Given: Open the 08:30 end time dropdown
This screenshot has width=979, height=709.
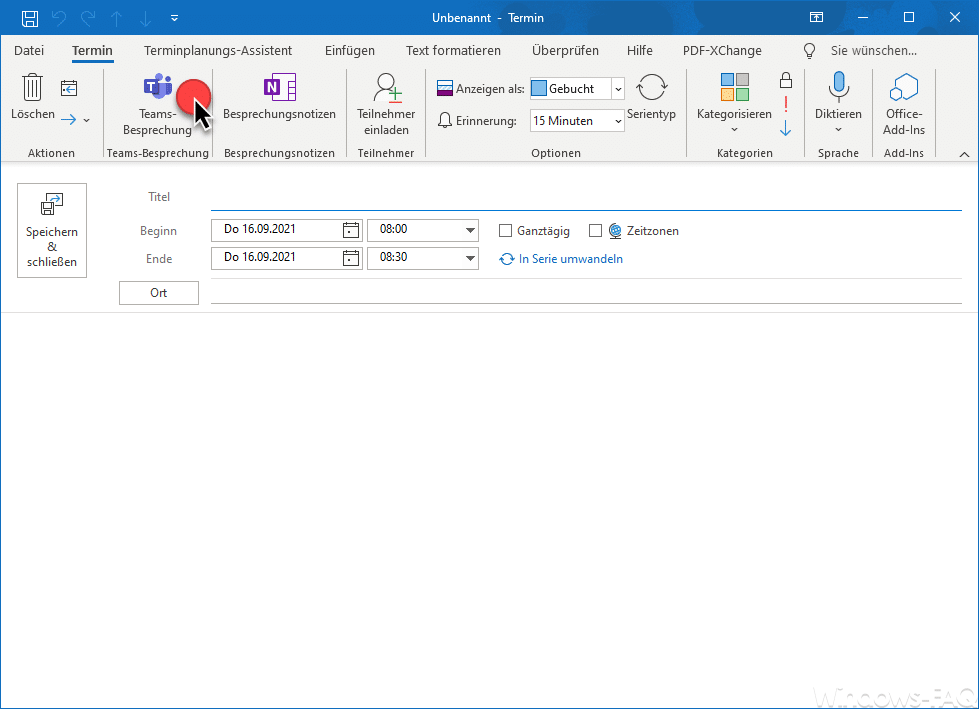Looking at the screenshot, I should pyautogui.click(x=470, y=258).
